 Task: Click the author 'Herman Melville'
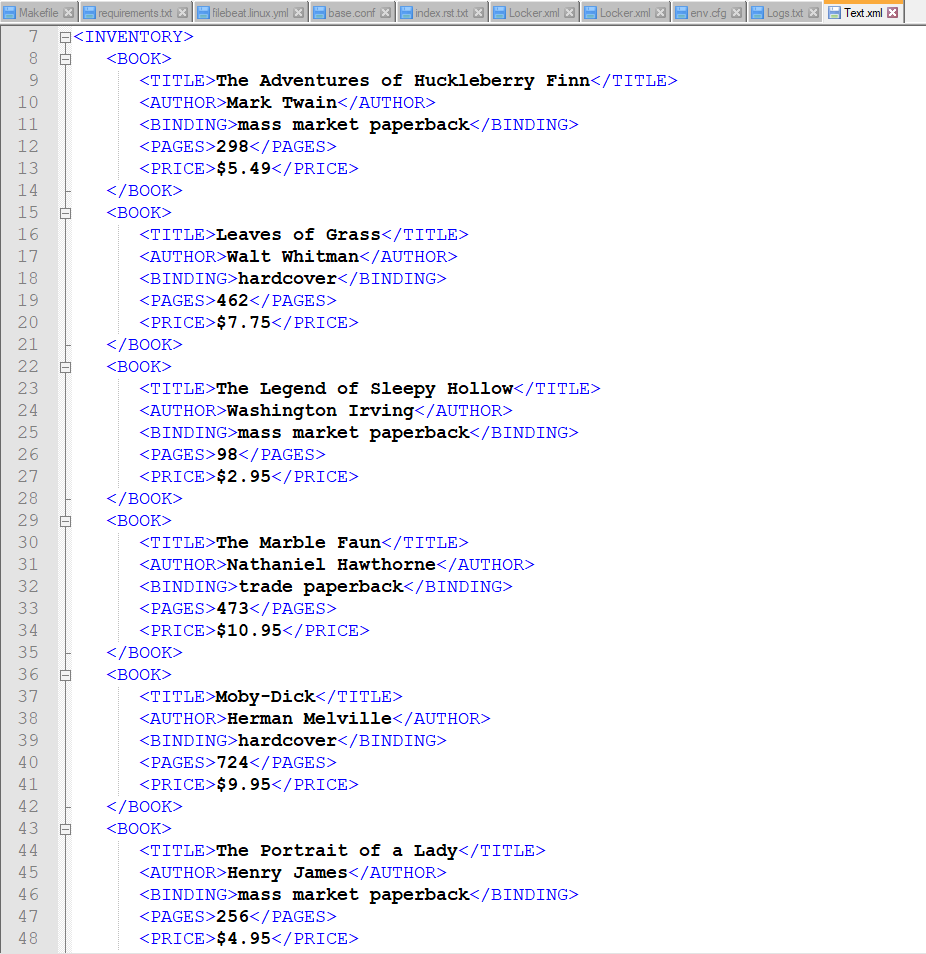point(309,719)
